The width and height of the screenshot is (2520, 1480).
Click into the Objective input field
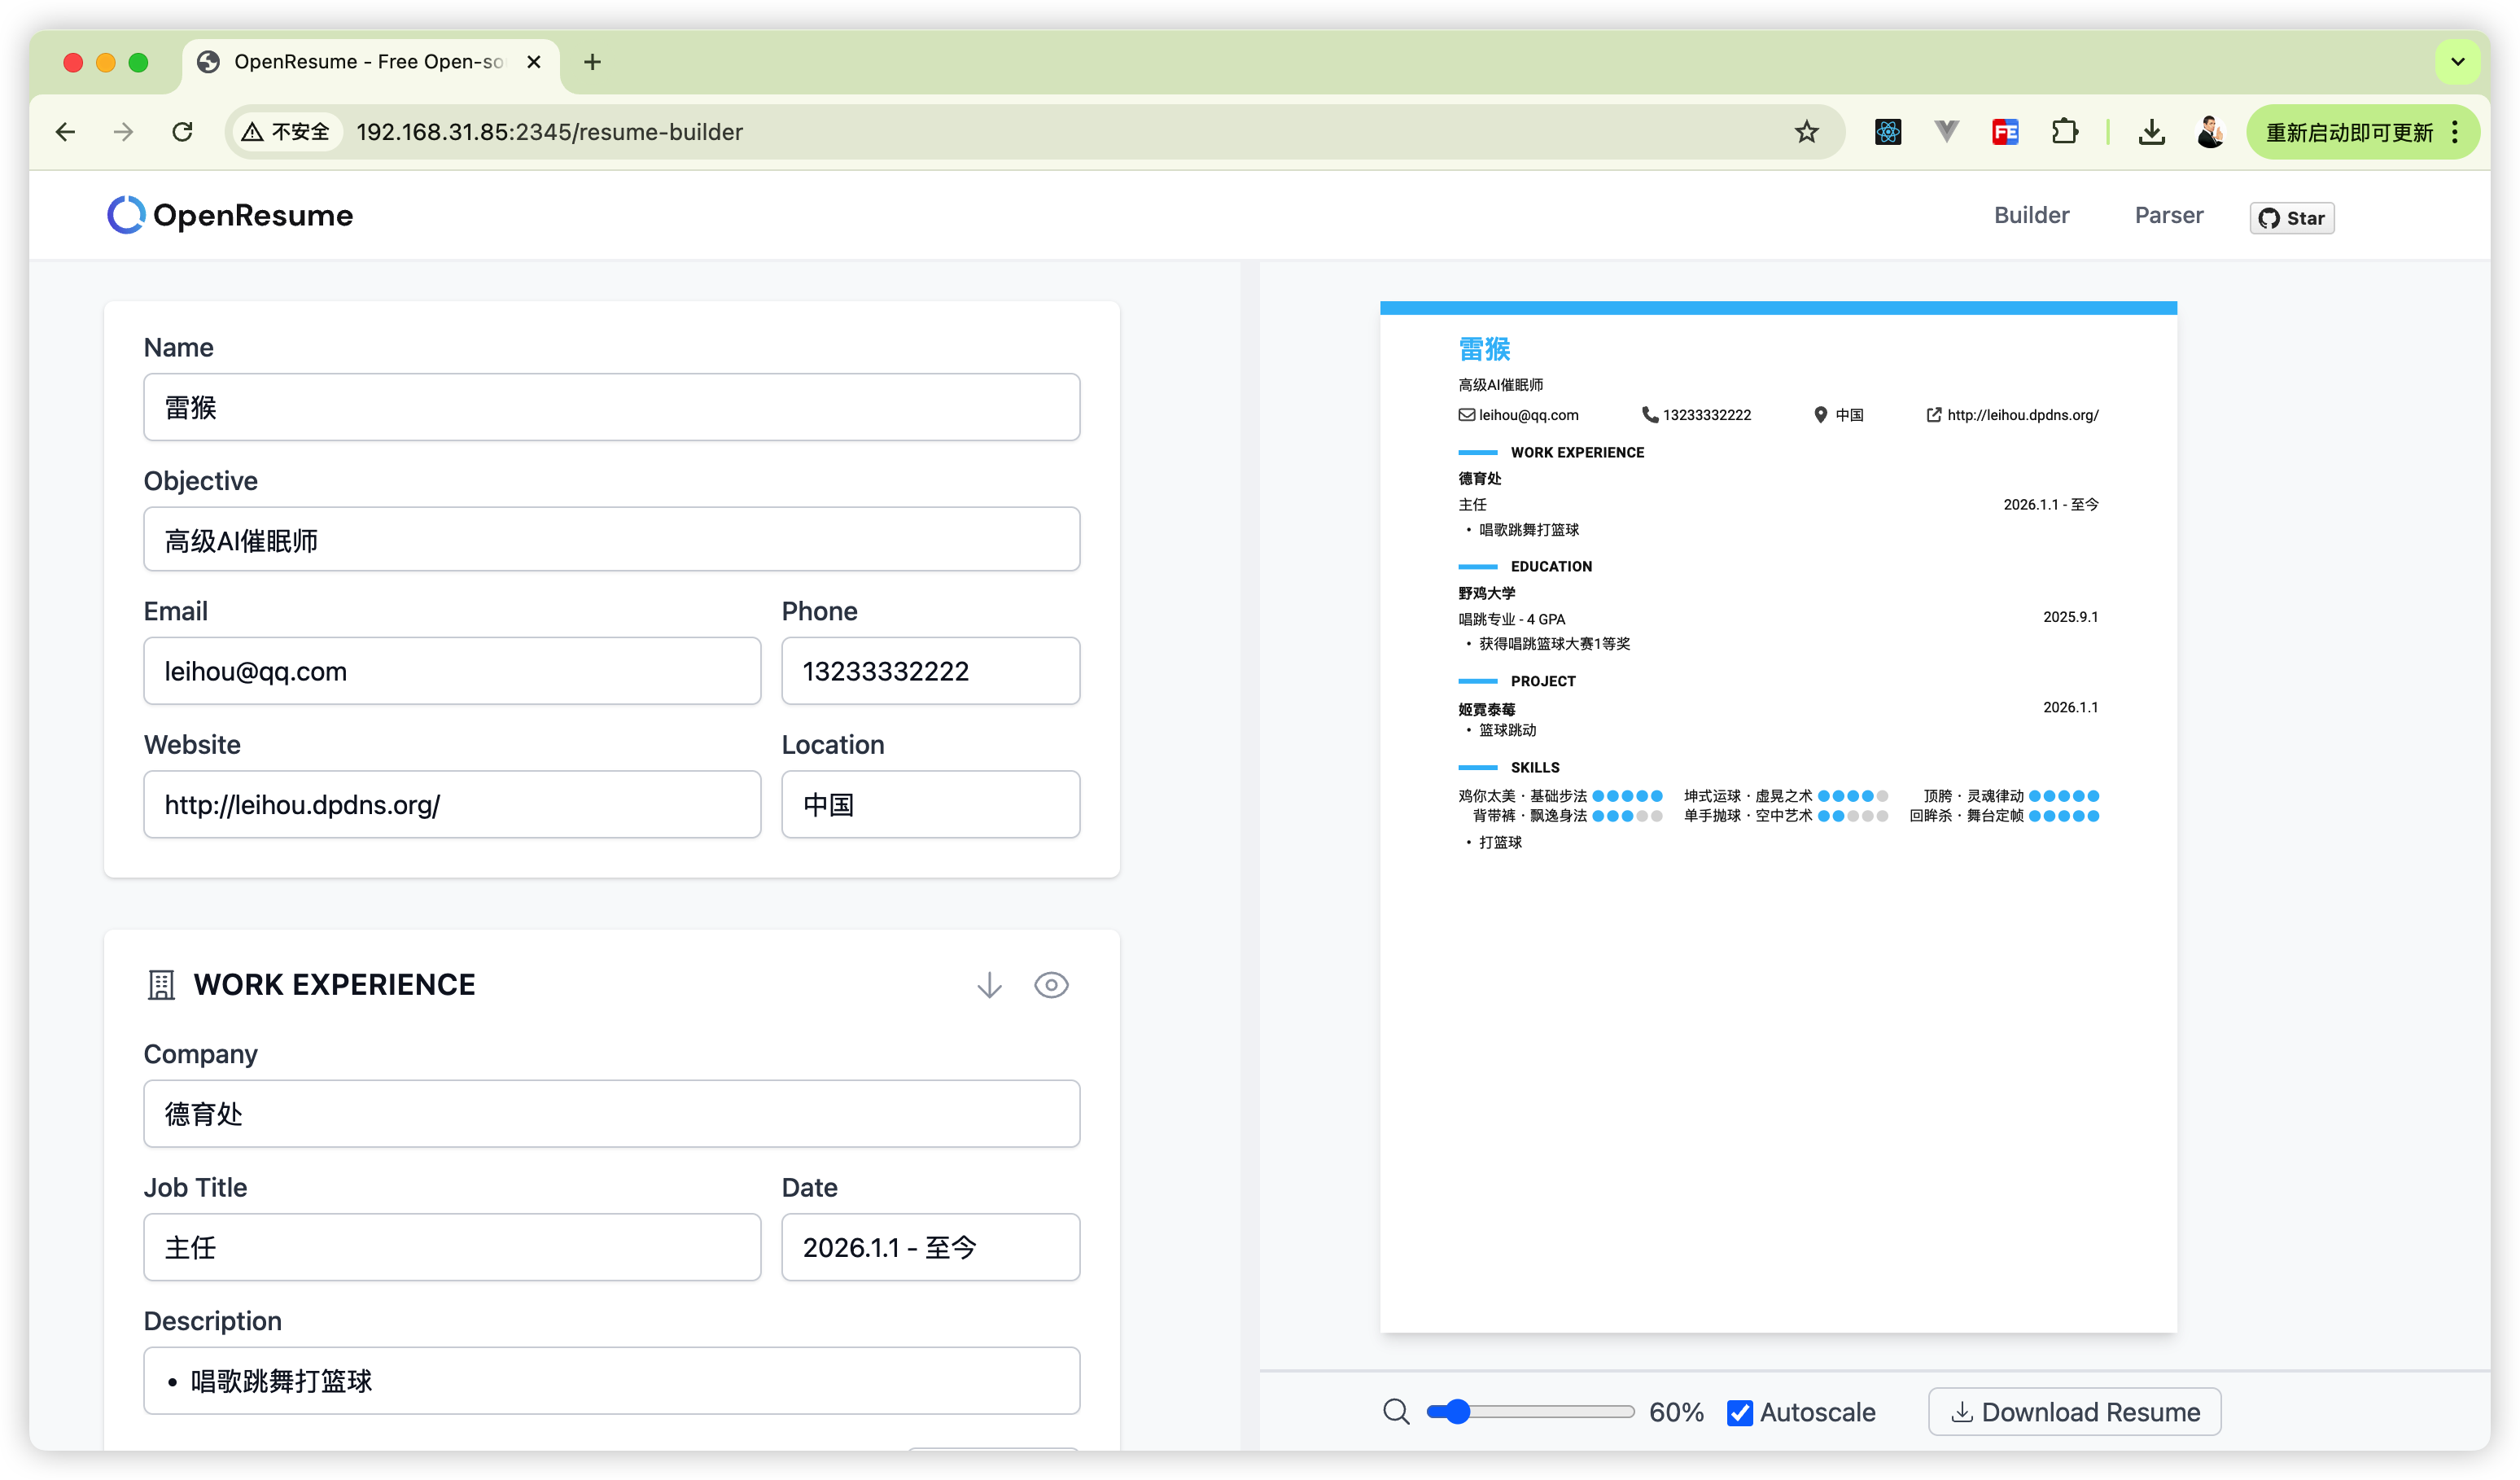click(611, 540)
